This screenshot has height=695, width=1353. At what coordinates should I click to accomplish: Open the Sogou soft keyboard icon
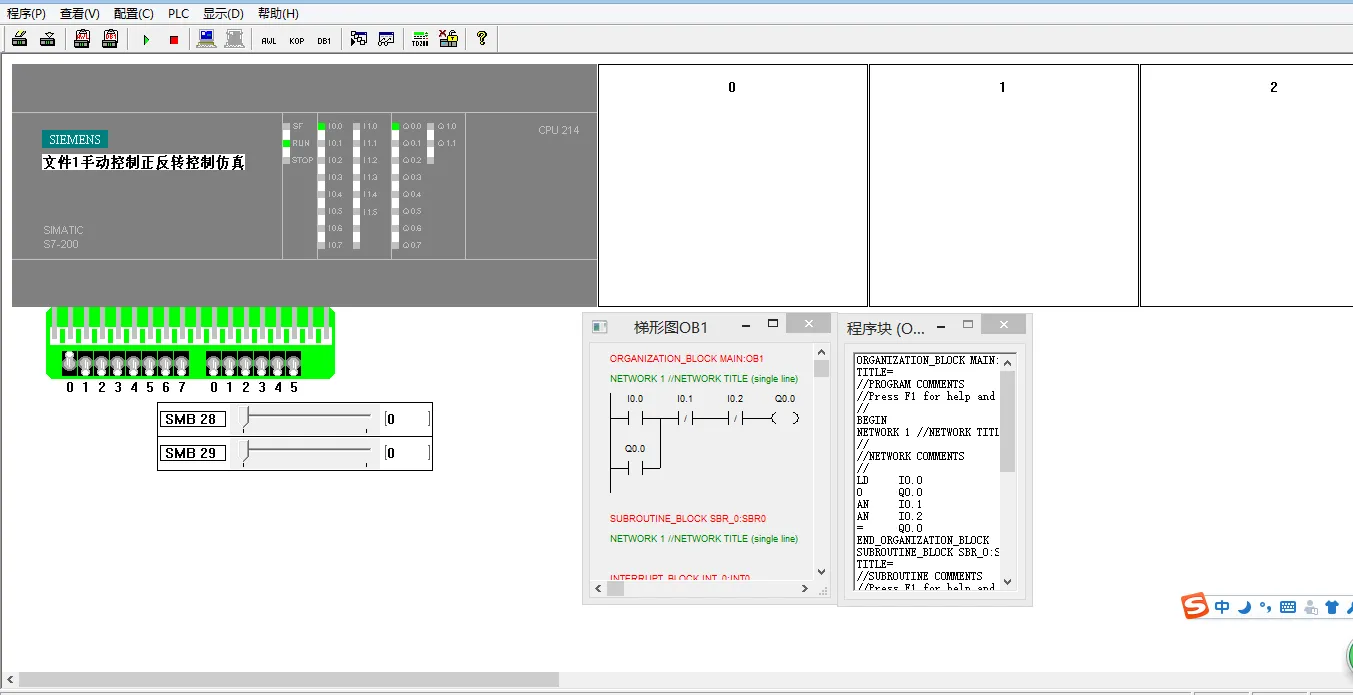tap(1288, 606)
